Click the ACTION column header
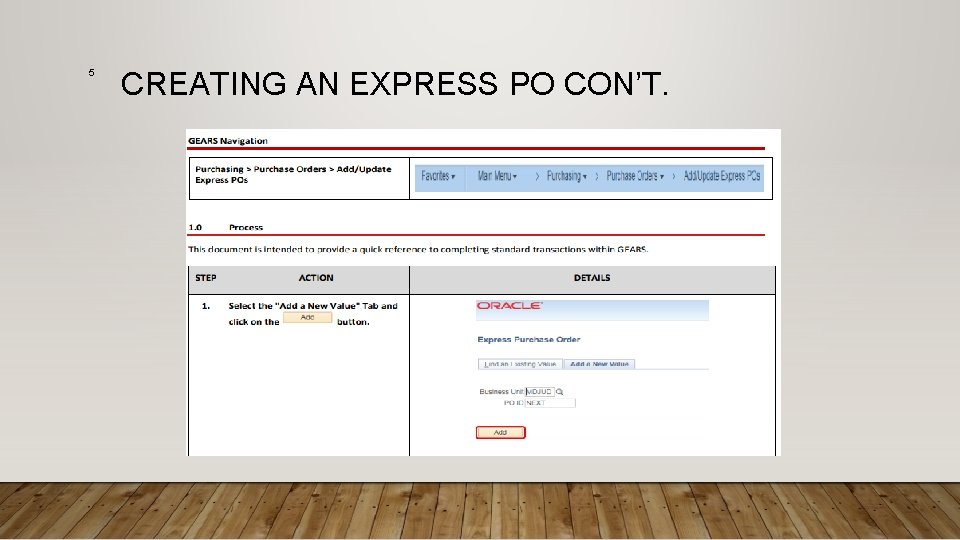960x540 pixels. [316, 278]
